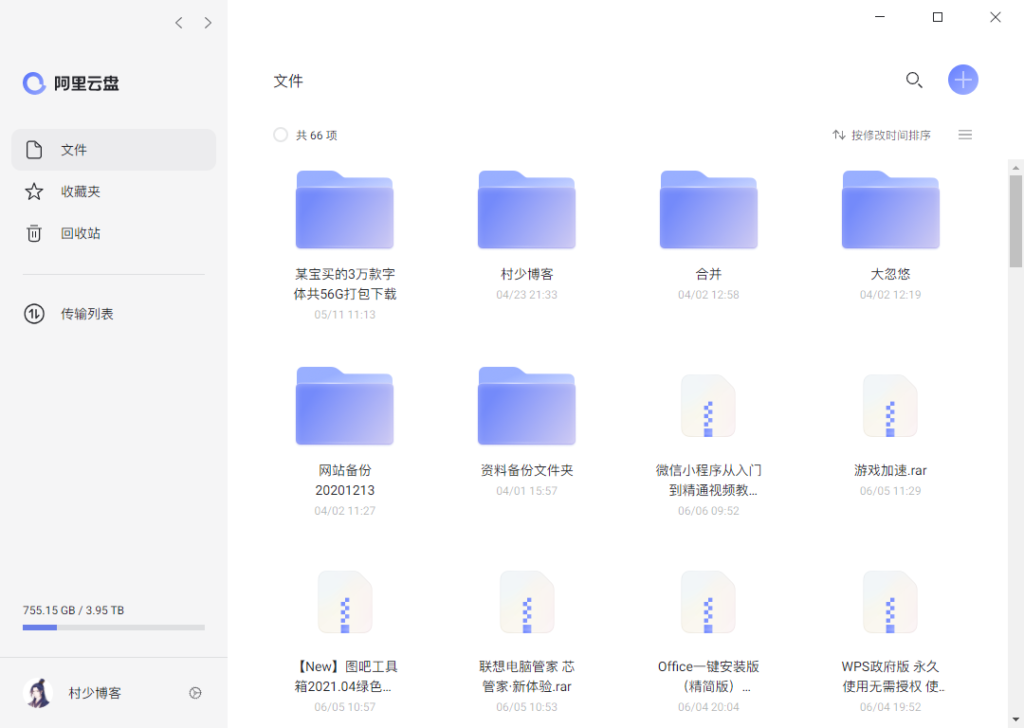The height and width of the screenshot is (728, 1024).
Task: Click the date 05/11 11:13
Action: (x=345, y=315)
